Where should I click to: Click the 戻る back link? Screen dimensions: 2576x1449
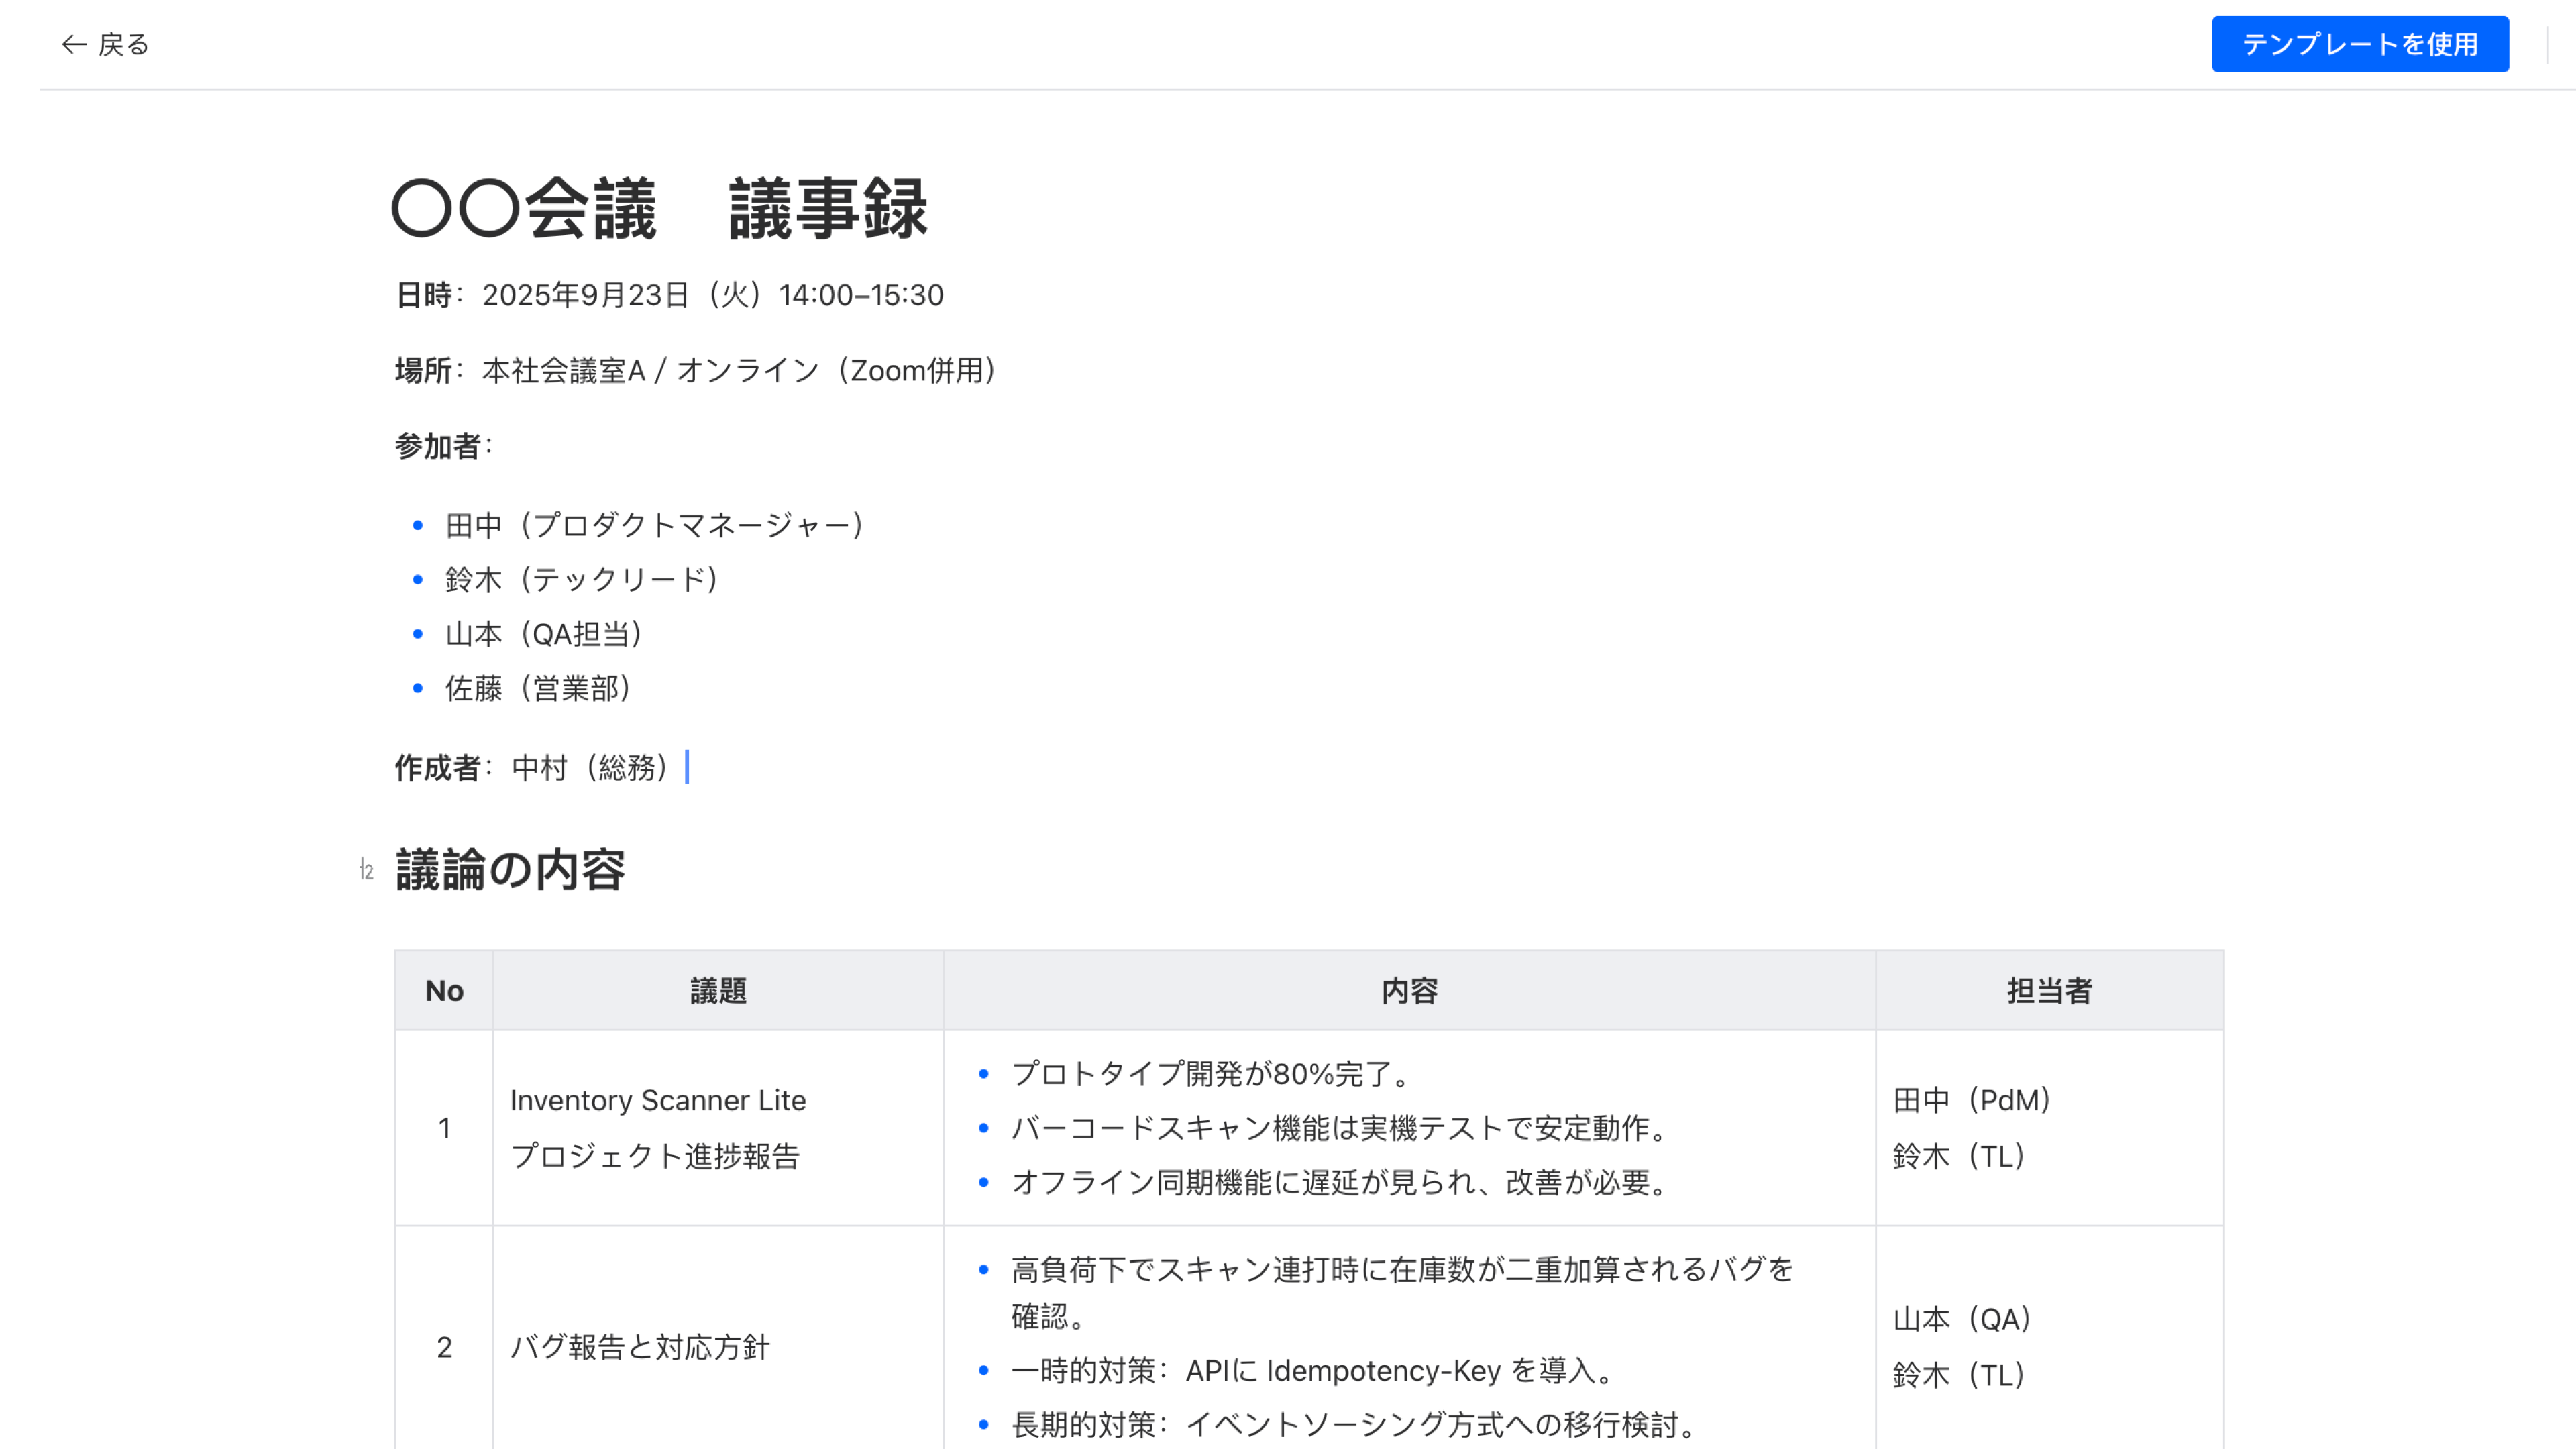tap(123, 44)
